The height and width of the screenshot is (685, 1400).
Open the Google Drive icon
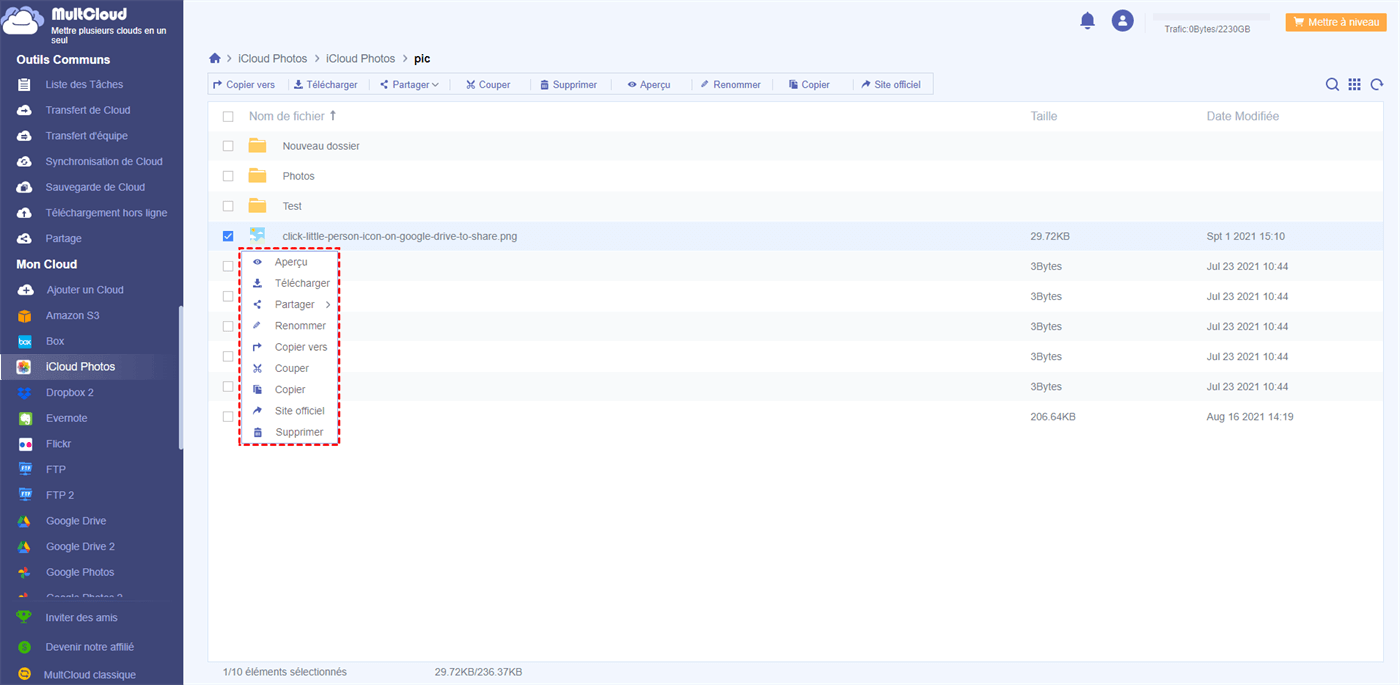pyautogui.click(x=25, y=521)
